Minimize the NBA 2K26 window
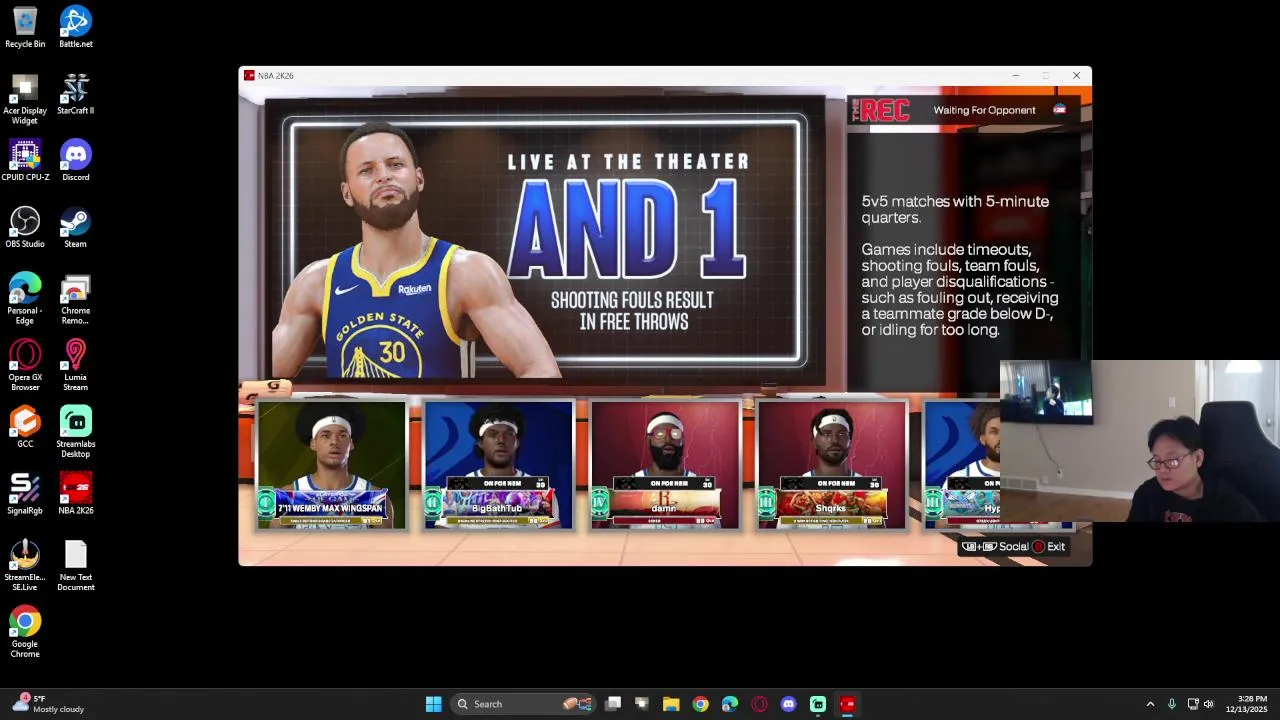This screenshot has height=720, width=1280. tap(1015, 76)
